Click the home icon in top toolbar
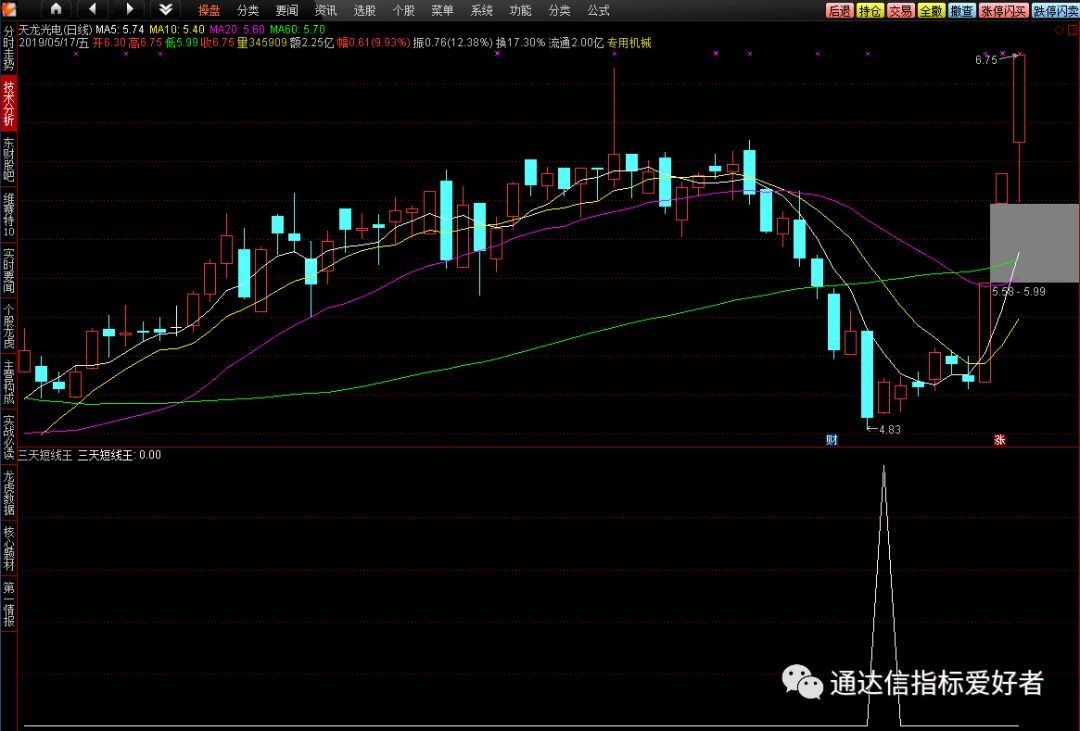 coord(56,9)
